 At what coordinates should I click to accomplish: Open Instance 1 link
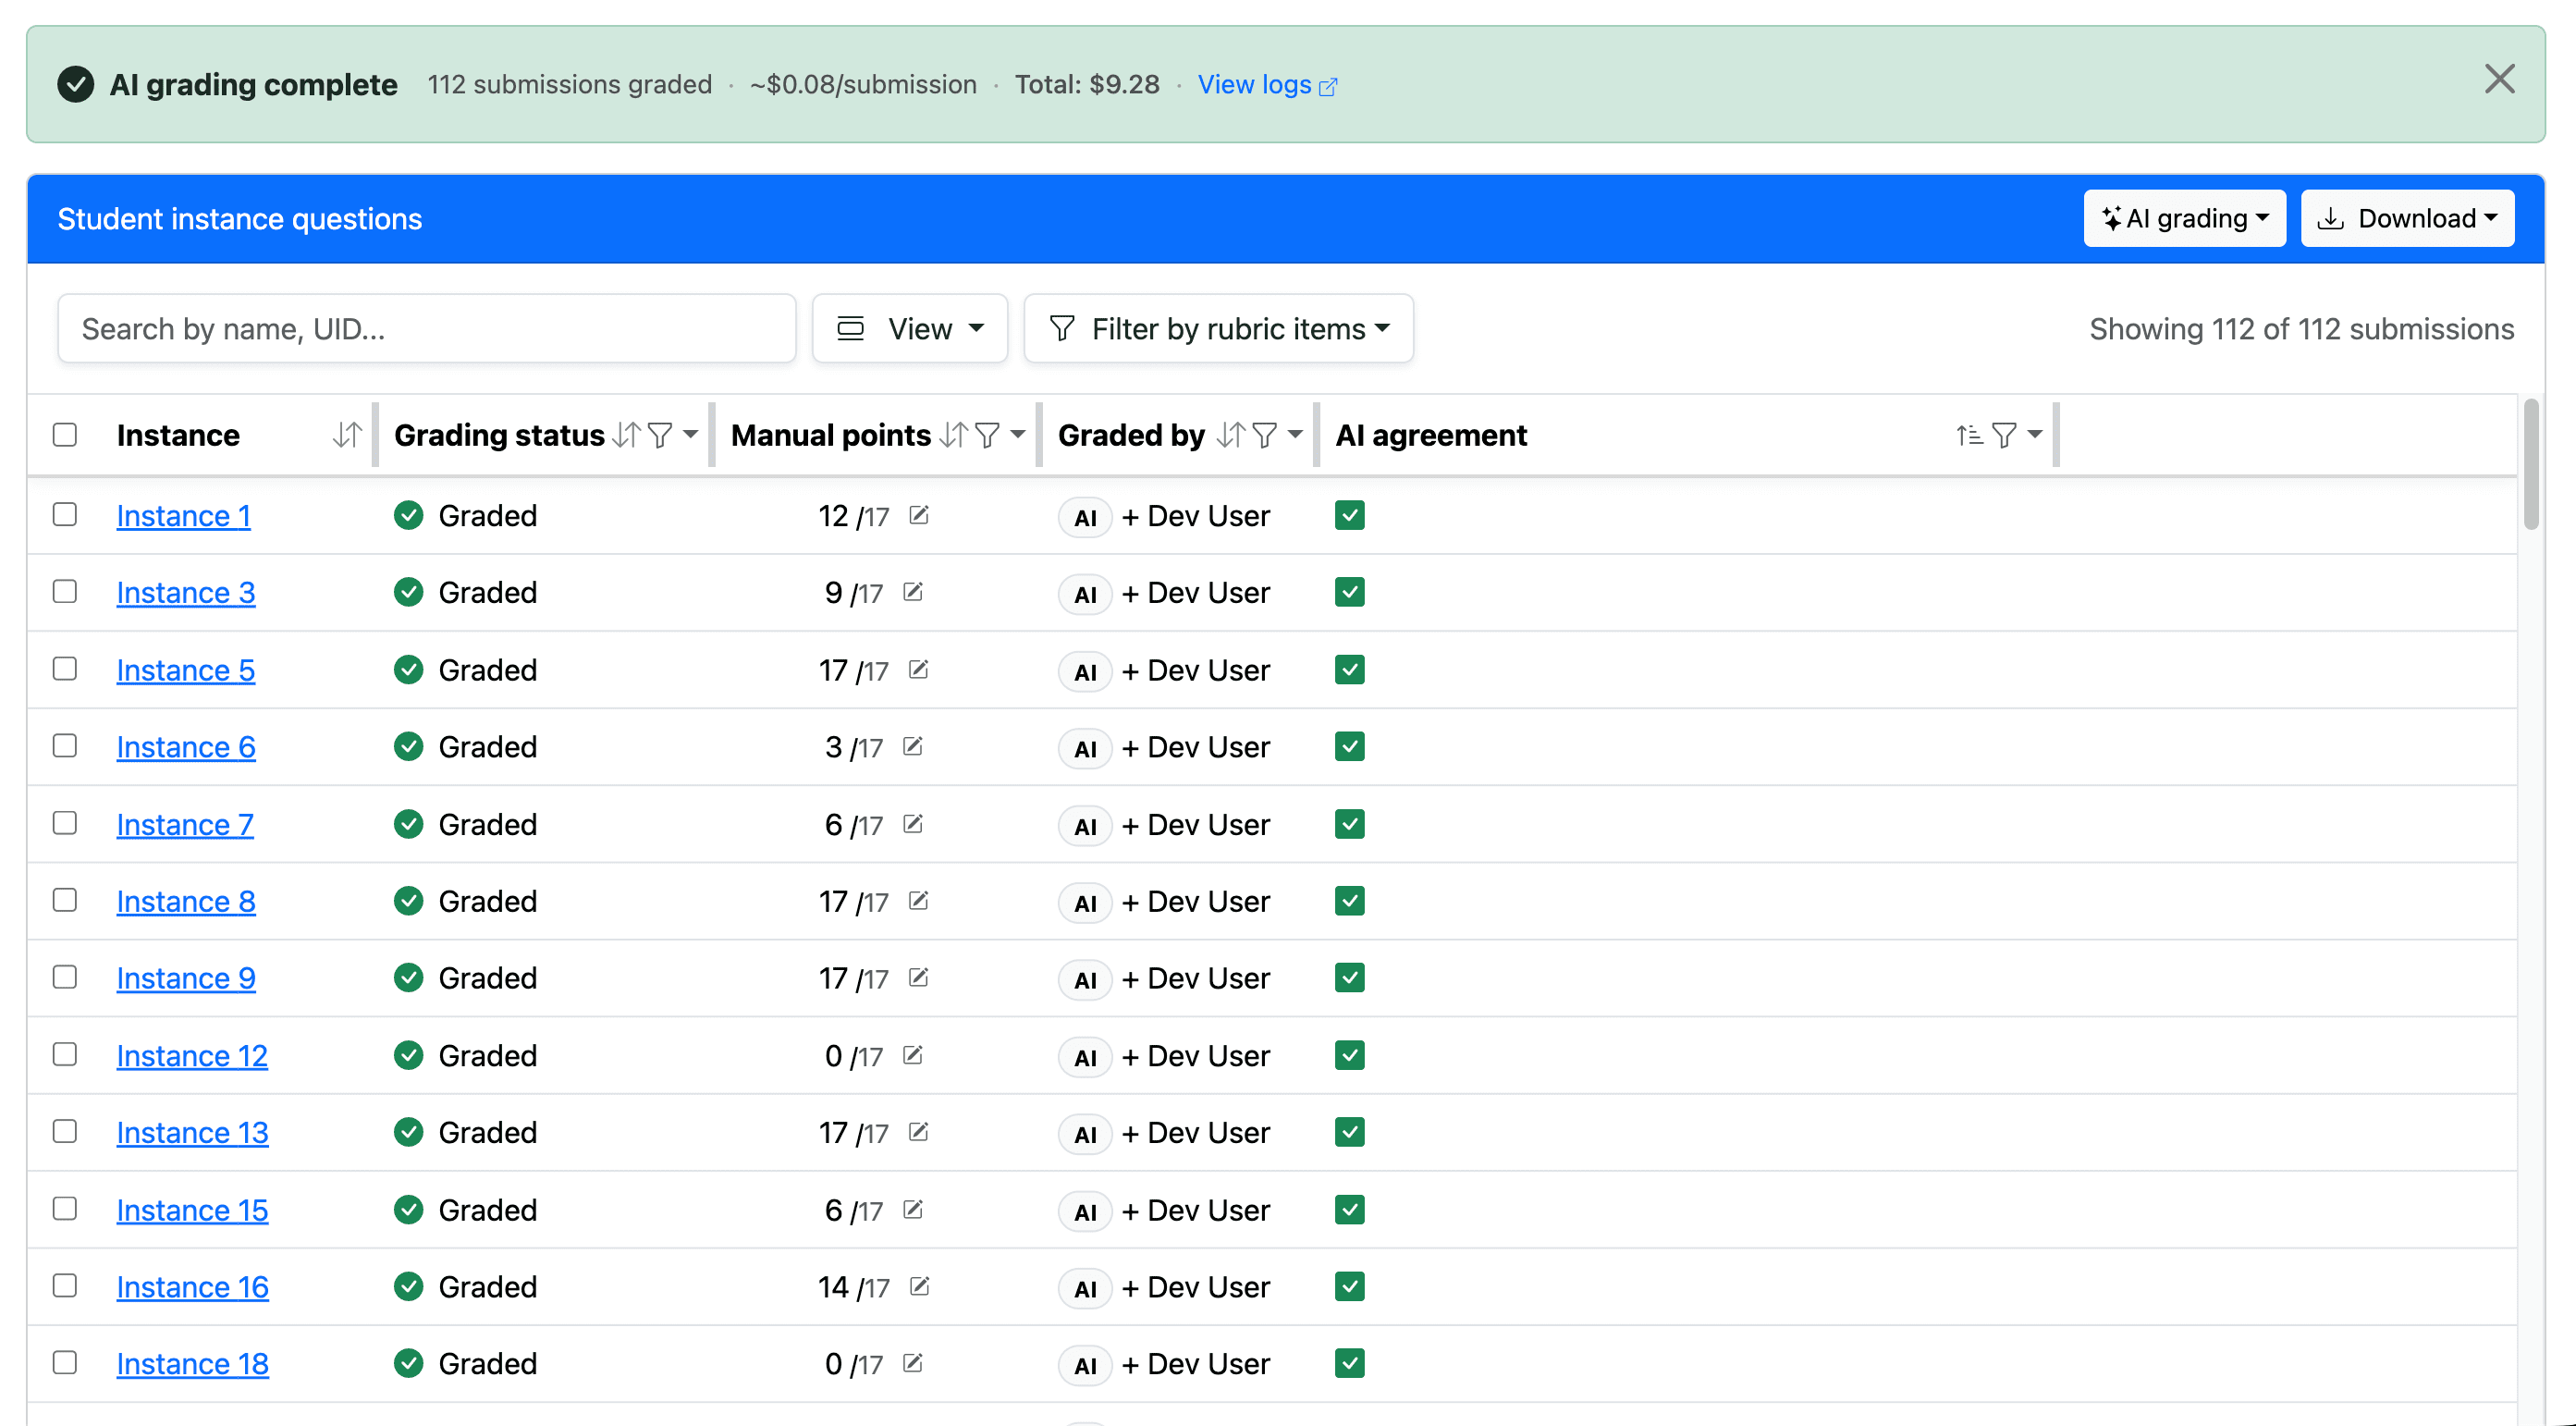point(184,516)
